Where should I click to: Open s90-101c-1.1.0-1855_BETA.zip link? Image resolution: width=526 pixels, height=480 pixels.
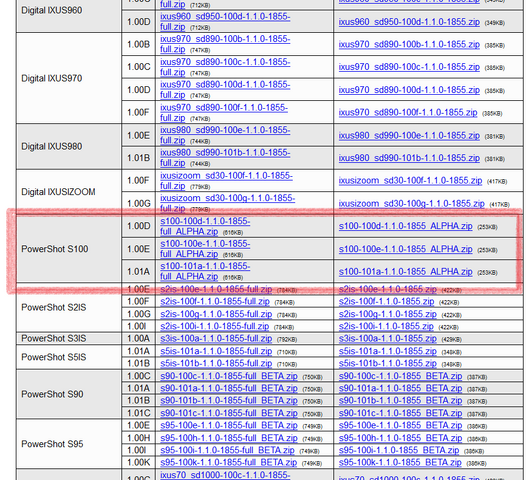pos(400,413)
